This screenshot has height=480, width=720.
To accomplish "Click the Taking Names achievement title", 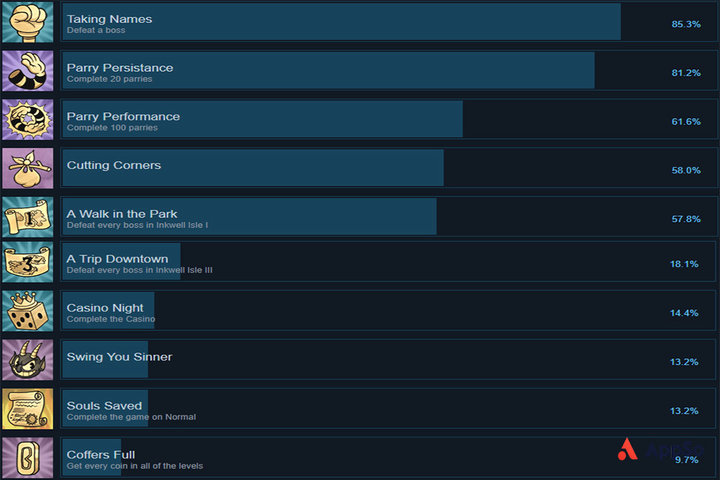I will tap(109, 19).
